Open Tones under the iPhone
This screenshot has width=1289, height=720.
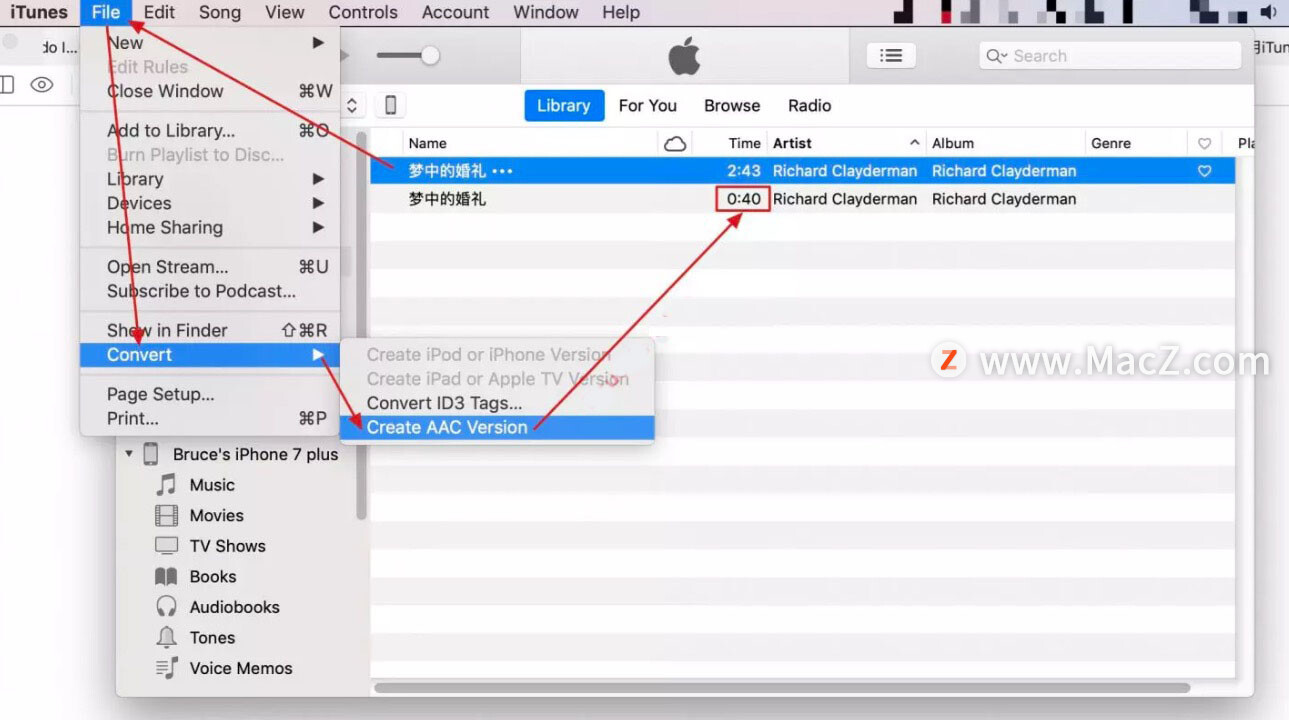[212, 638]
